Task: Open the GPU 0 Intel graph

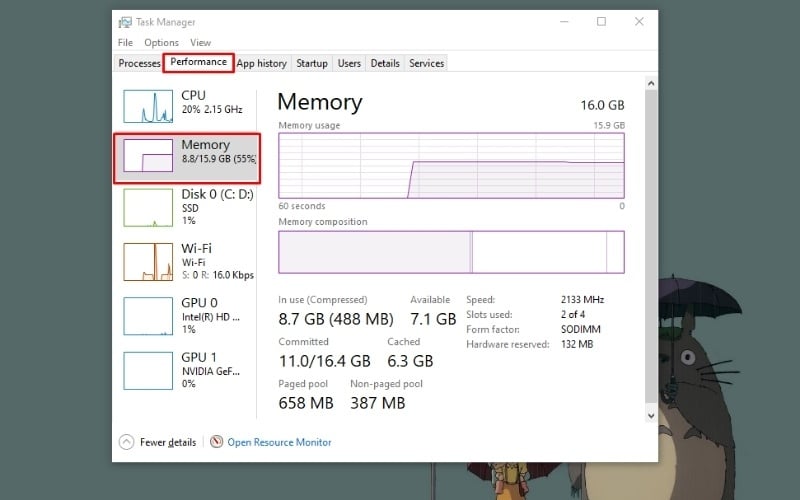Action: pos(148,315)
